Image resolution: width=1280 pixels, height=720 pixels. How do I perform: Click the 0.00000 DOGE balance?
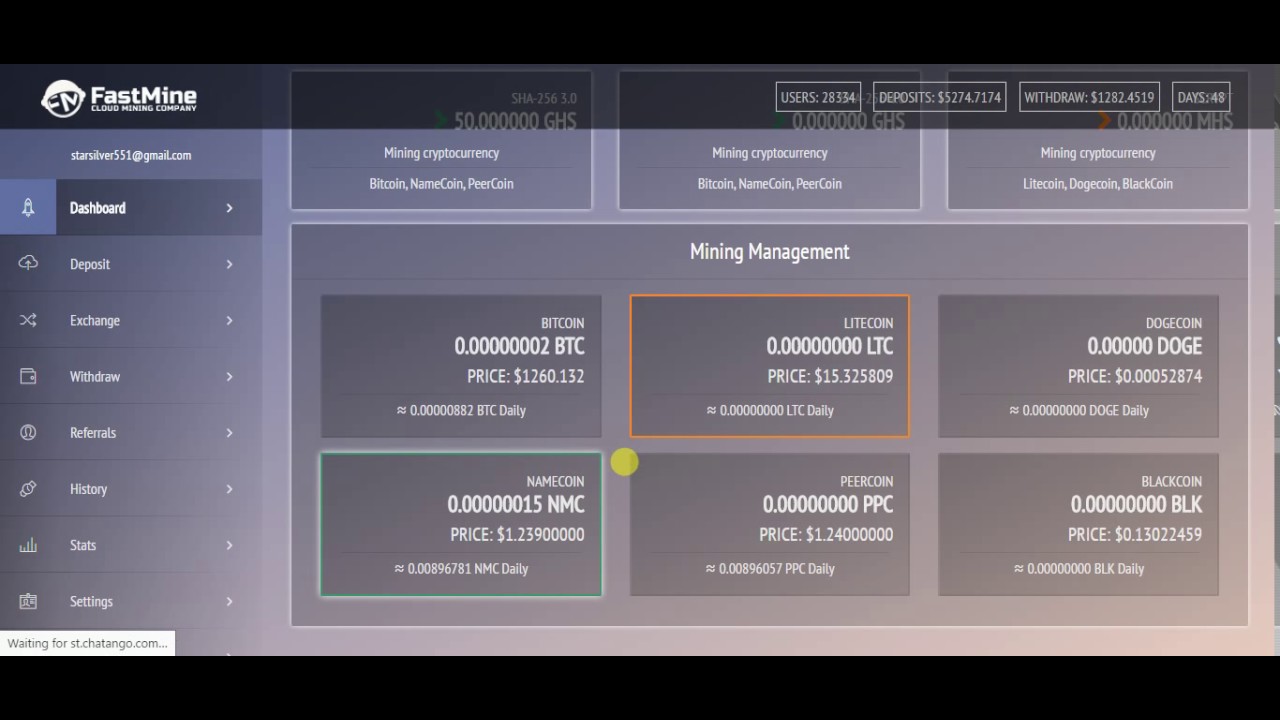(x=1145, y=346)
